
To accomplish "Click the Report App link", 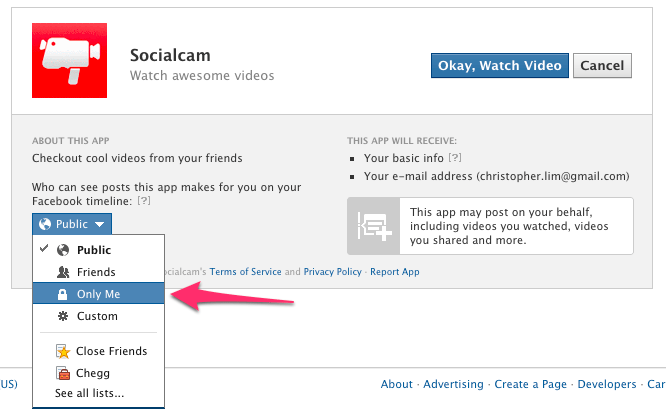I will point(395,271).
